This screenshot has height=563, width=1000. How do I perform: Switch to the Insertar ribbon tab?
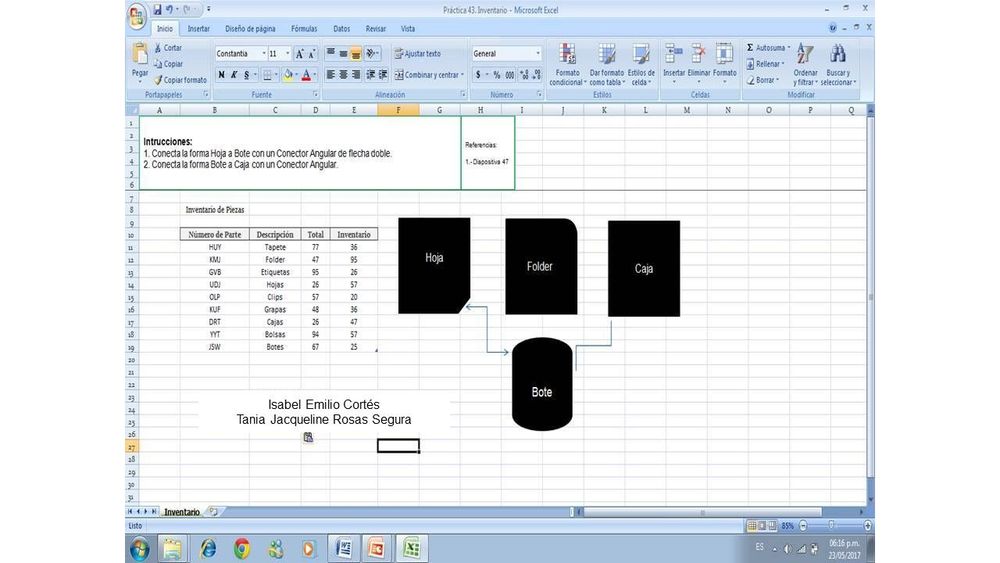[x=199, y=29]
